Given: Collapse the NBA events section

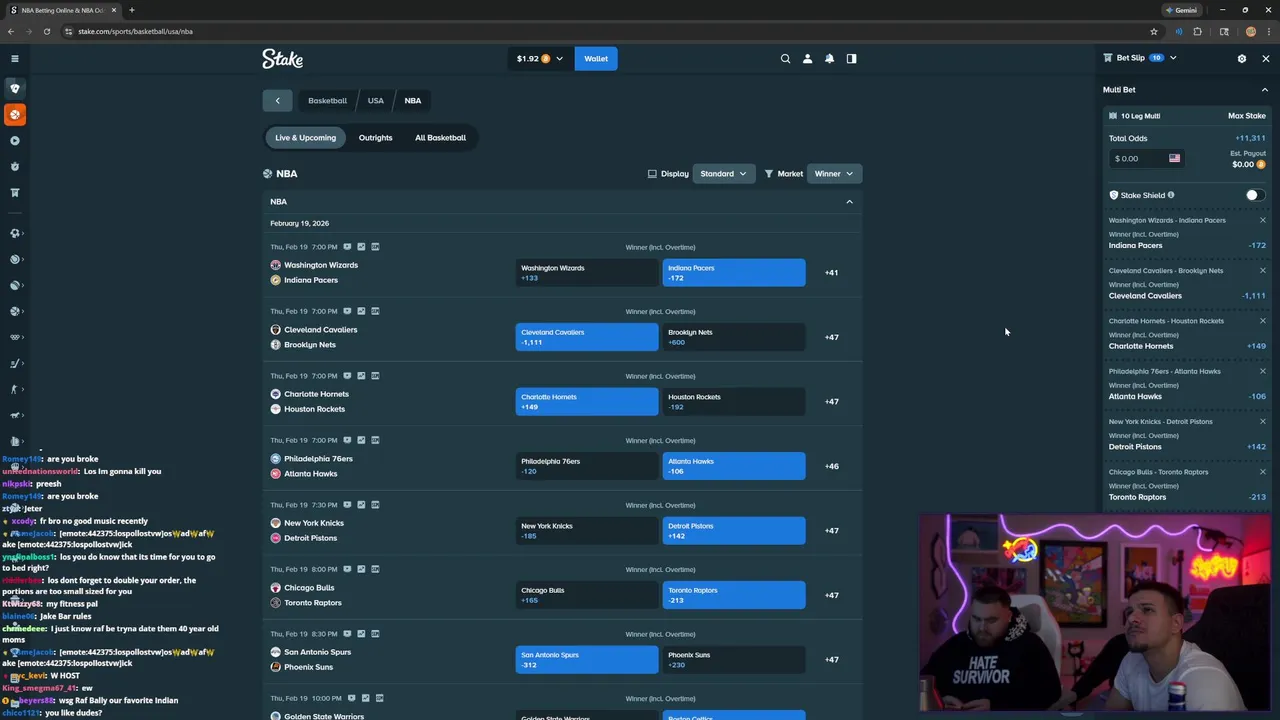Looking at the screenshot, I should tap(849, 202).
